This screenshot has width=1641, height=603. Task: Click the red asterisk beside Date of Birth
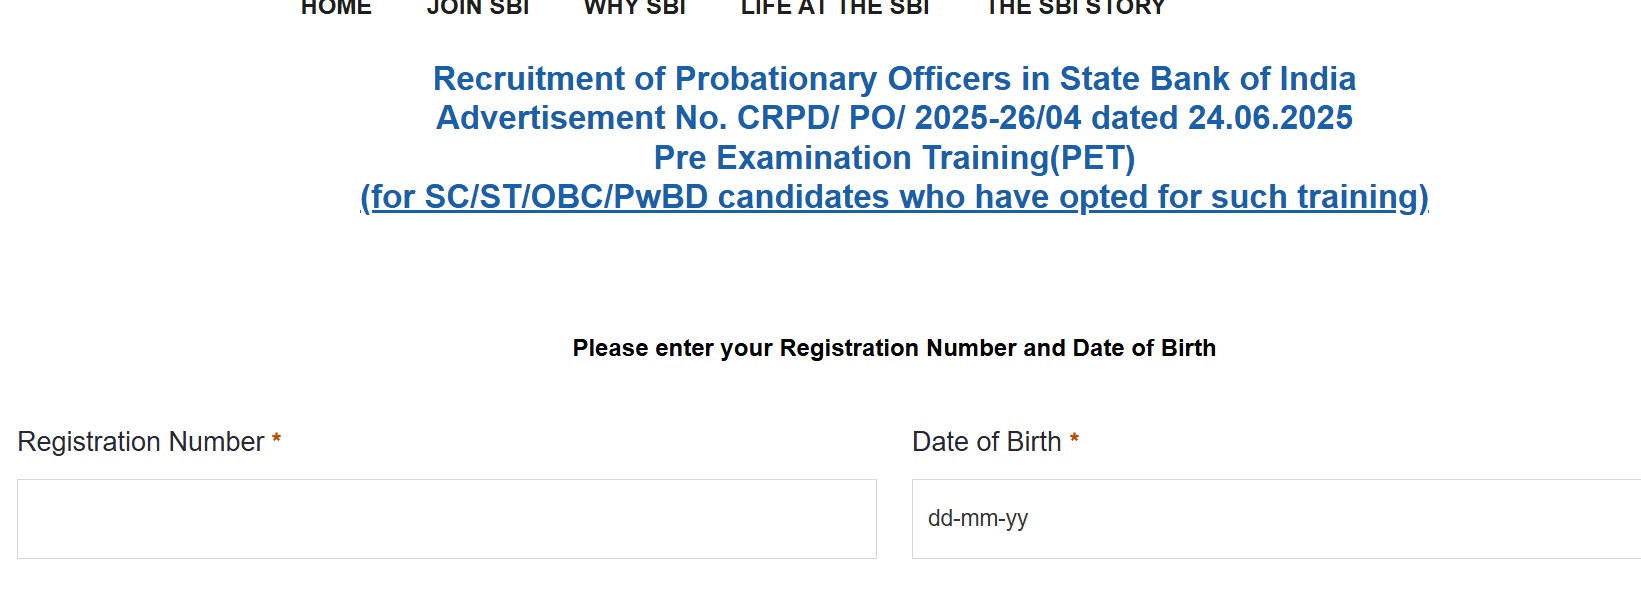(x=1074, y=439)
